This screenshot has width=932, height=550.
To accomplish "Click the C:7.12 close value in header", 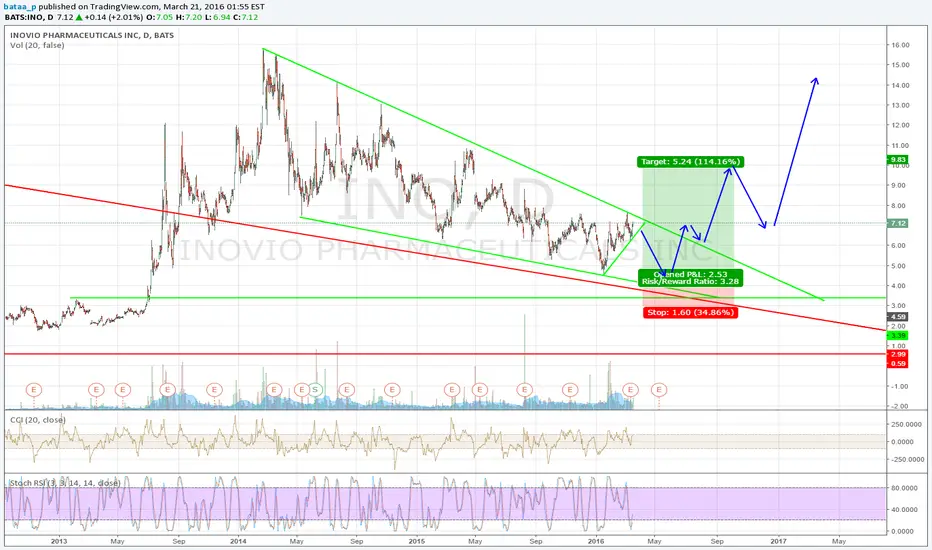I will pyautogui.click(x=245, y=17).
